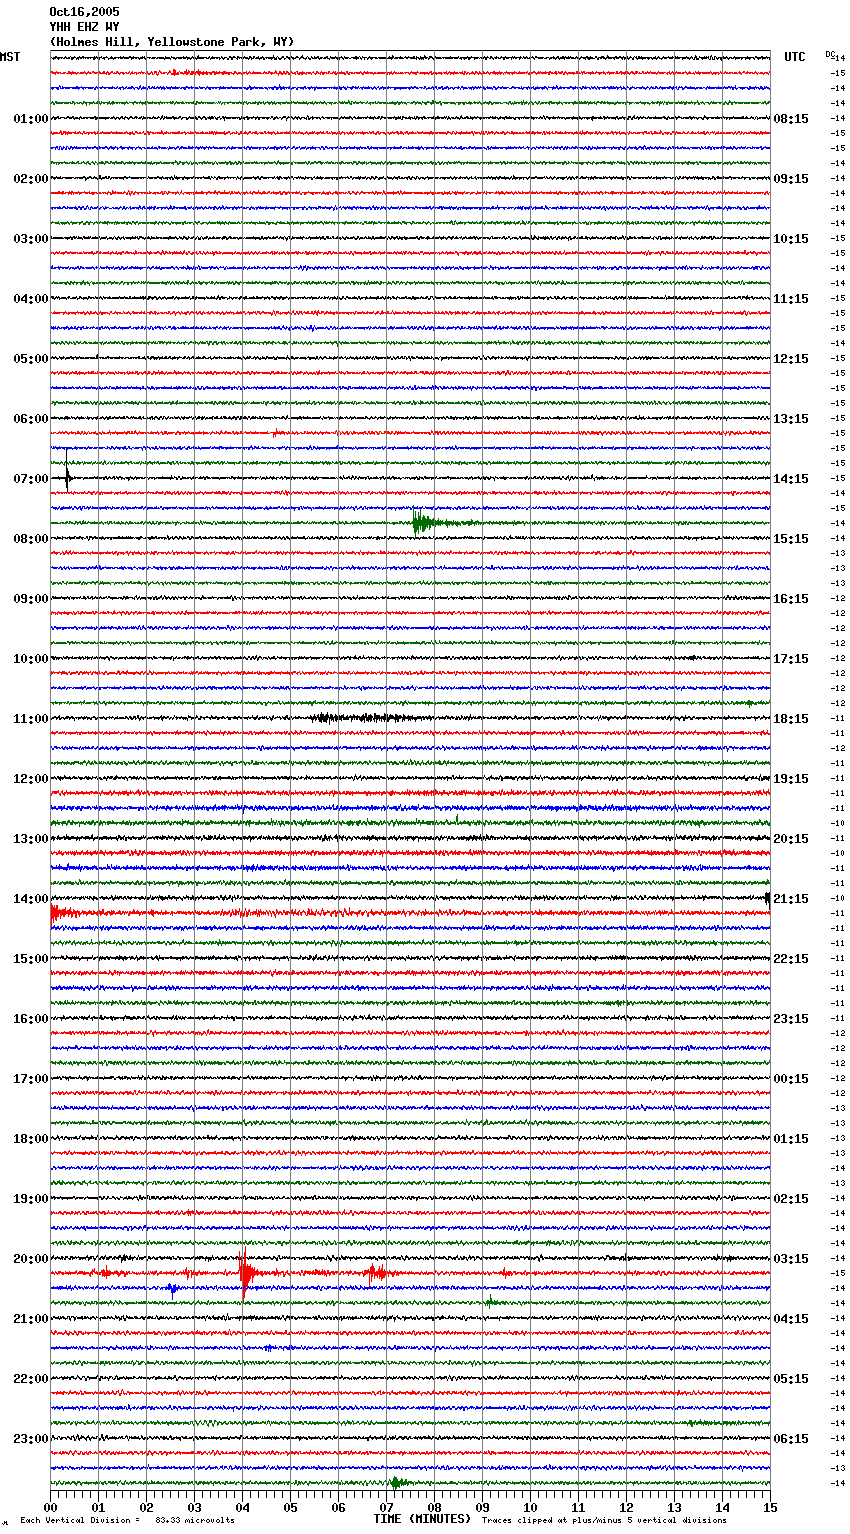Click blue blip on 20:30 trace
This screenshot has width=850, height=1534.
(173, 1289)
